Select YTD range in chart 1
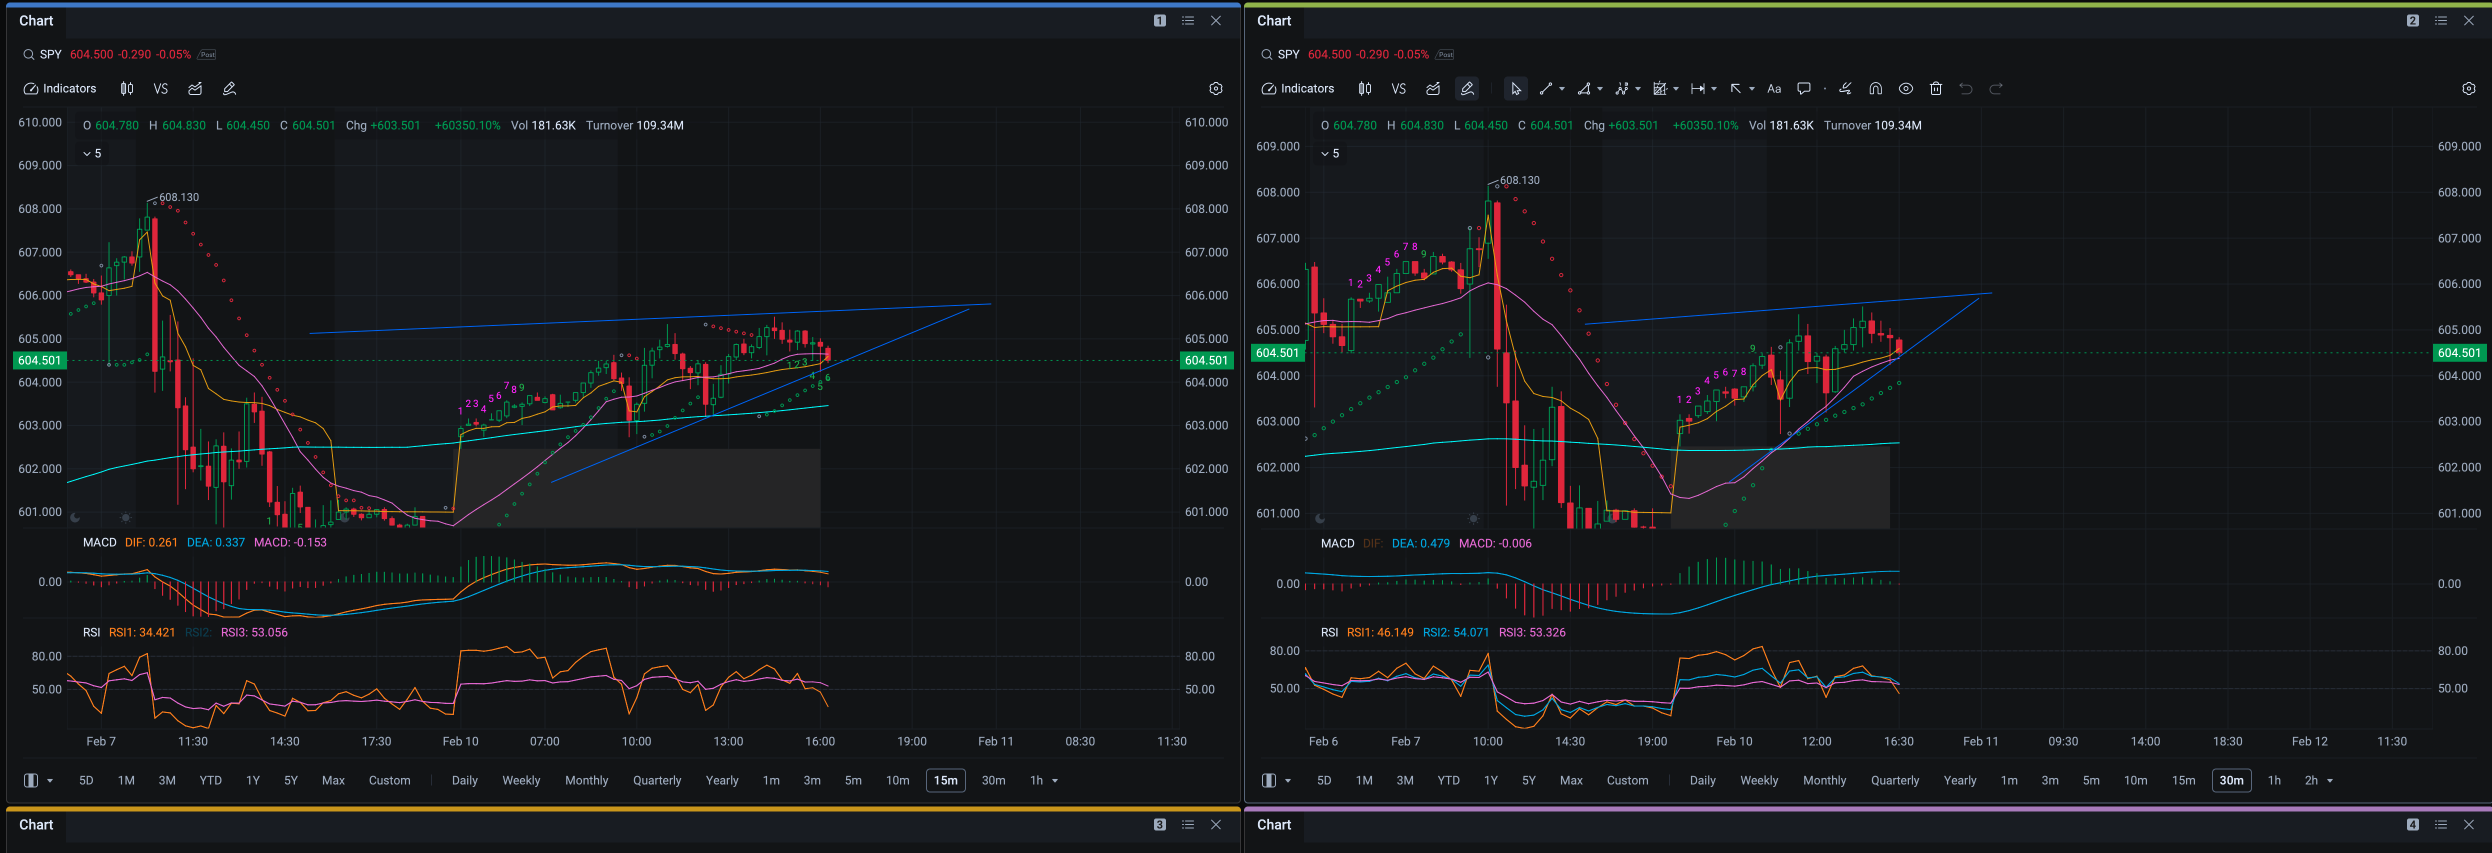Screen dimensions: 2492x853 [x=210, y=781]
